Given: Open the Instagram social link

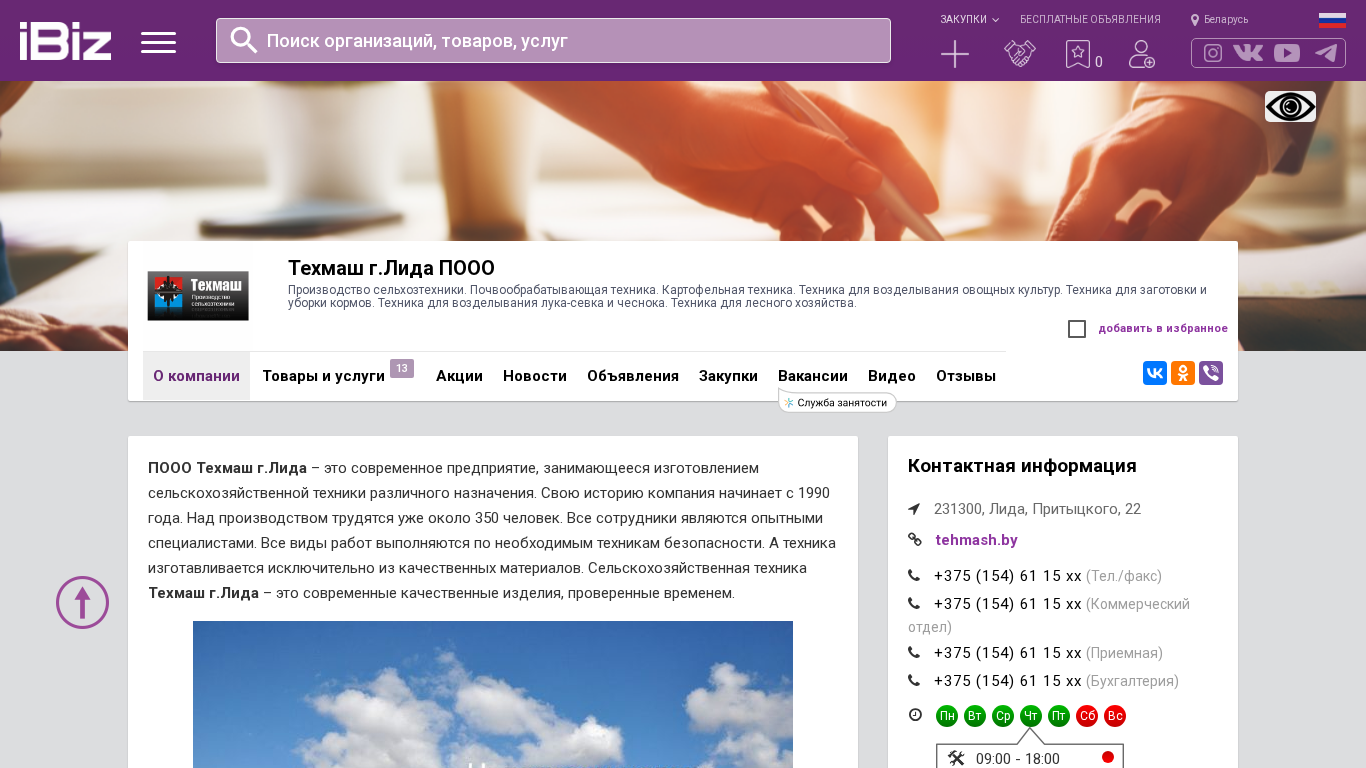Looking at the screenshot, I should (x=1213, y=53).
